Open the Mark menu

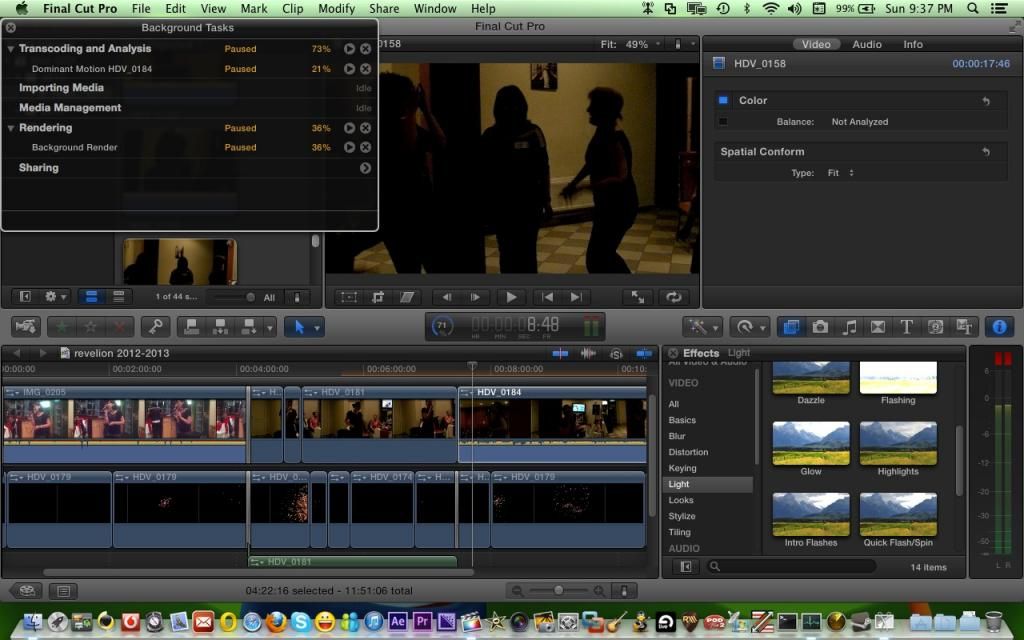(253, 8)
